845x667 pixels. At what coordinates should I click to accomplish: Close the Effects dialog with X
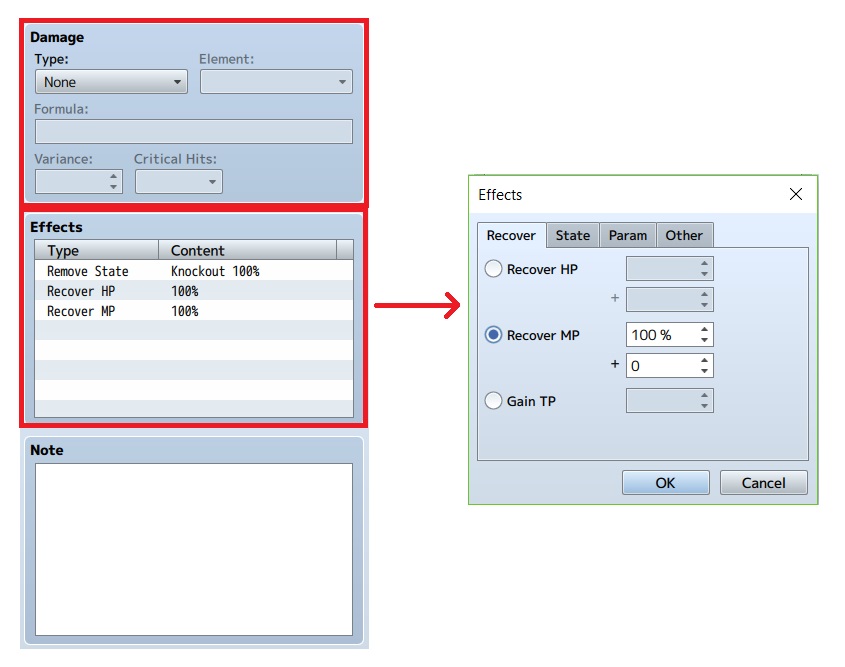[x=796, y=194]
